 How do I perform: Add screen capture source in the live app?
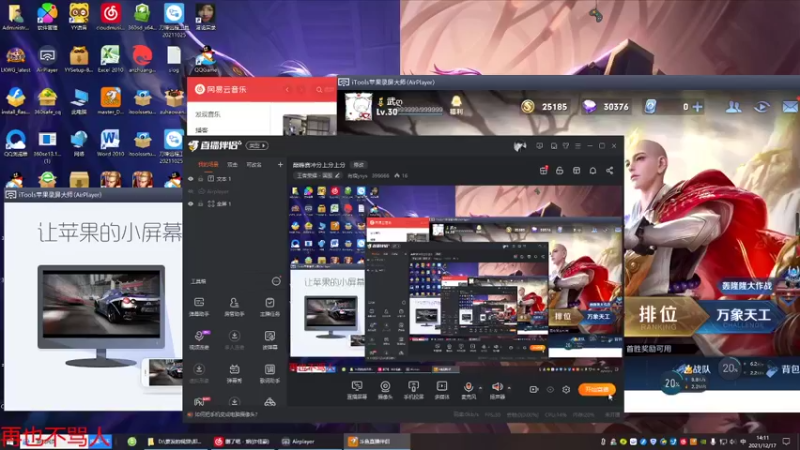pyautogui.click(x=357, y=389)
